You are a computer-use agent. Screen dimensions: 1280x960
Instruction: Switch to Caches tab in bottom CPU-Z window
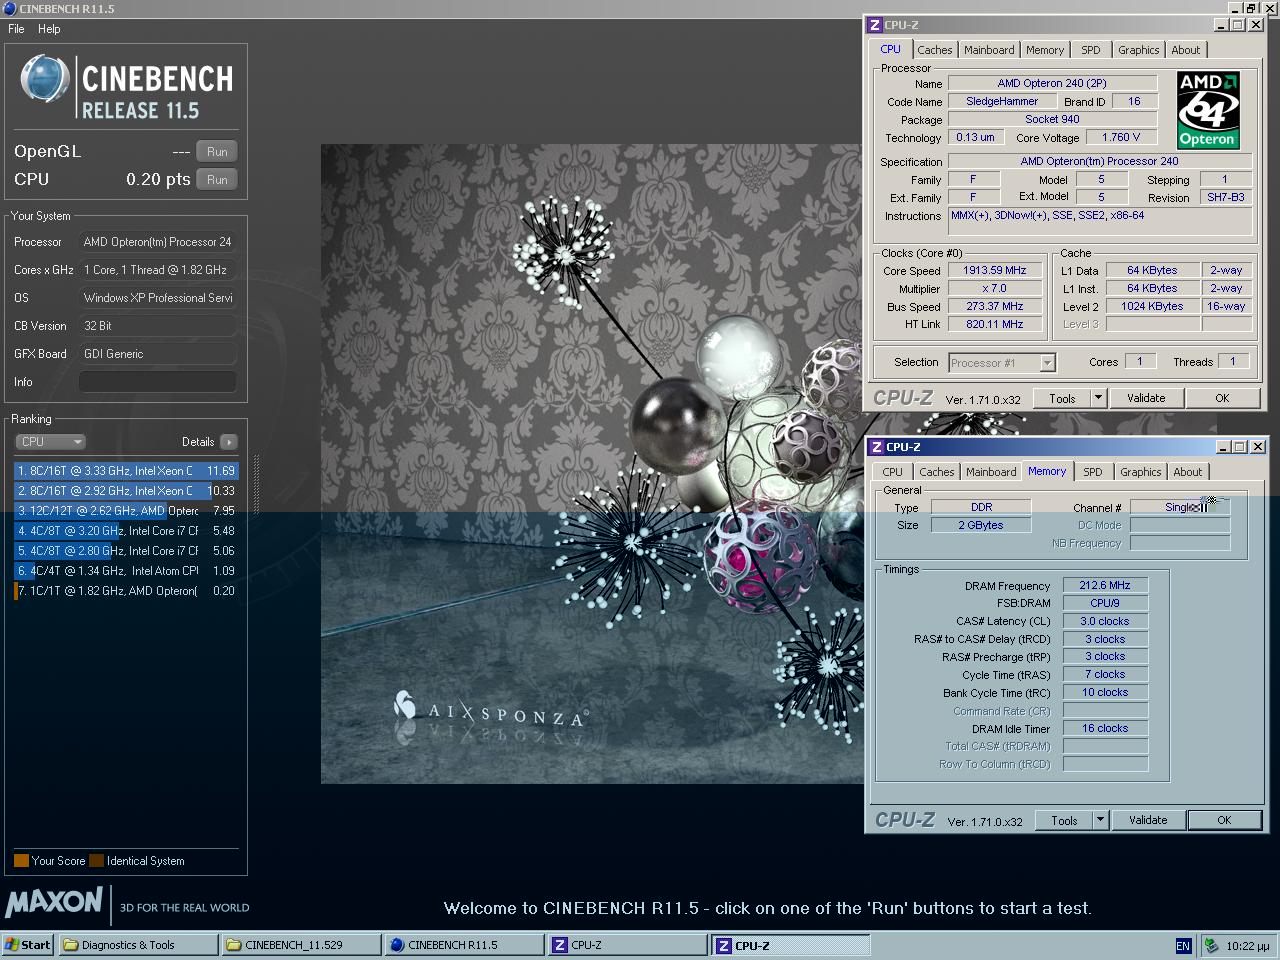937,472
